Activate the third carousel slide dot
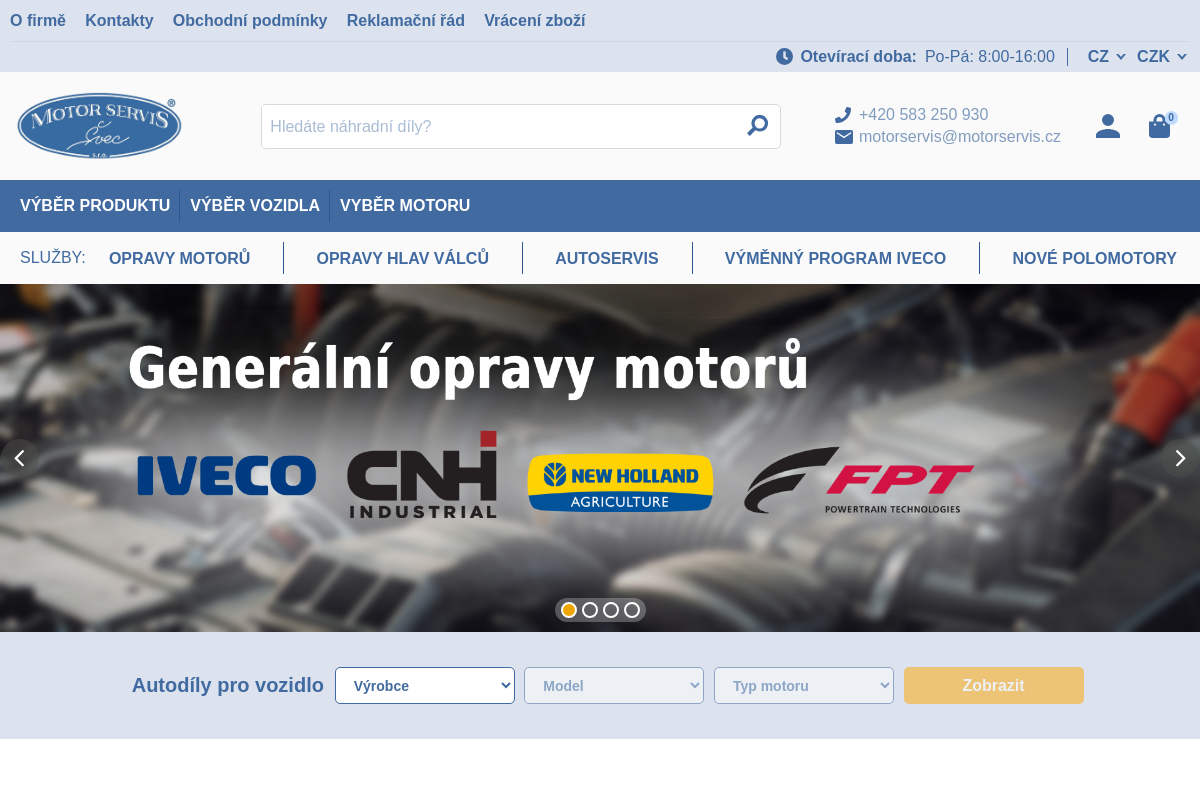1200x800 pixels. coord(611,610)
